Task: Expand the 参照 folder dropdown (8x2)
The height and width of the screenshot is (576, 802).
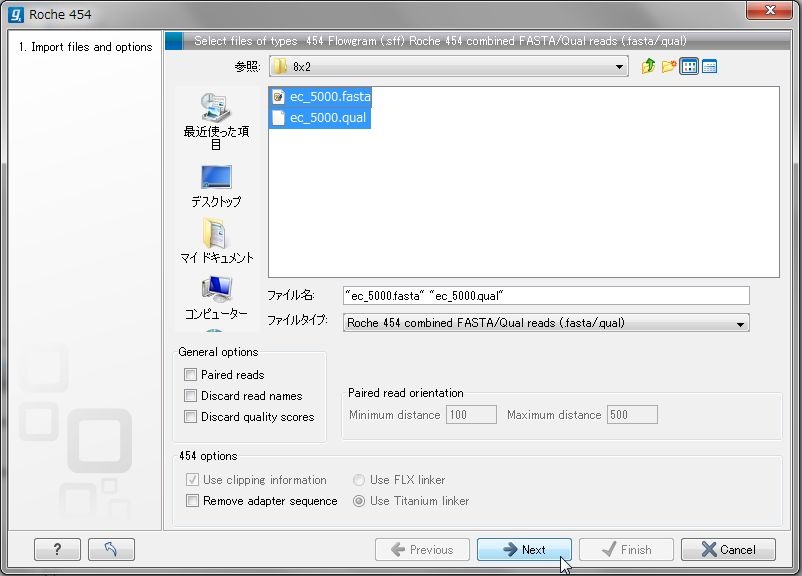Action: [619, 67]
